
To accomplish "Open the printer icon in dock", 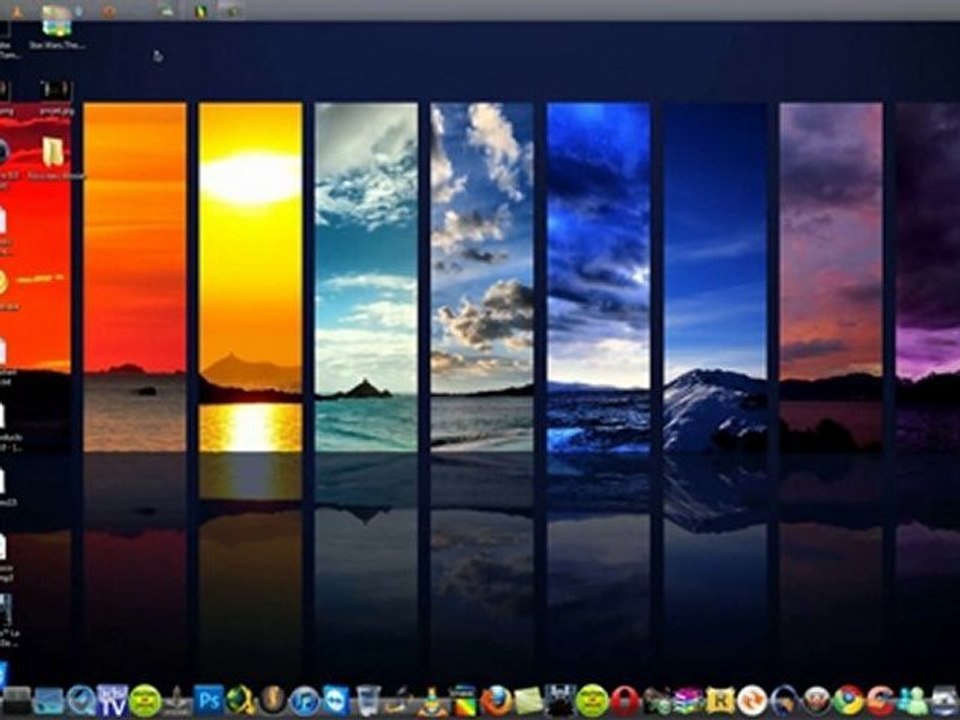I will (x=945, y=702).
